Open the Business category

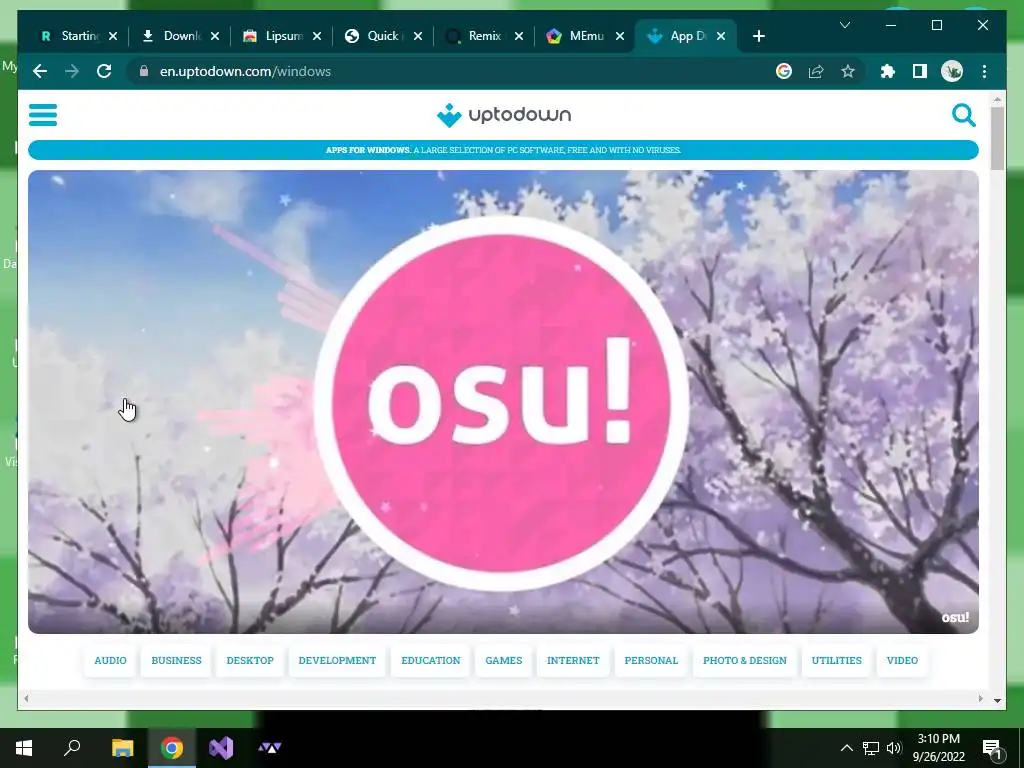pos(176,660)
